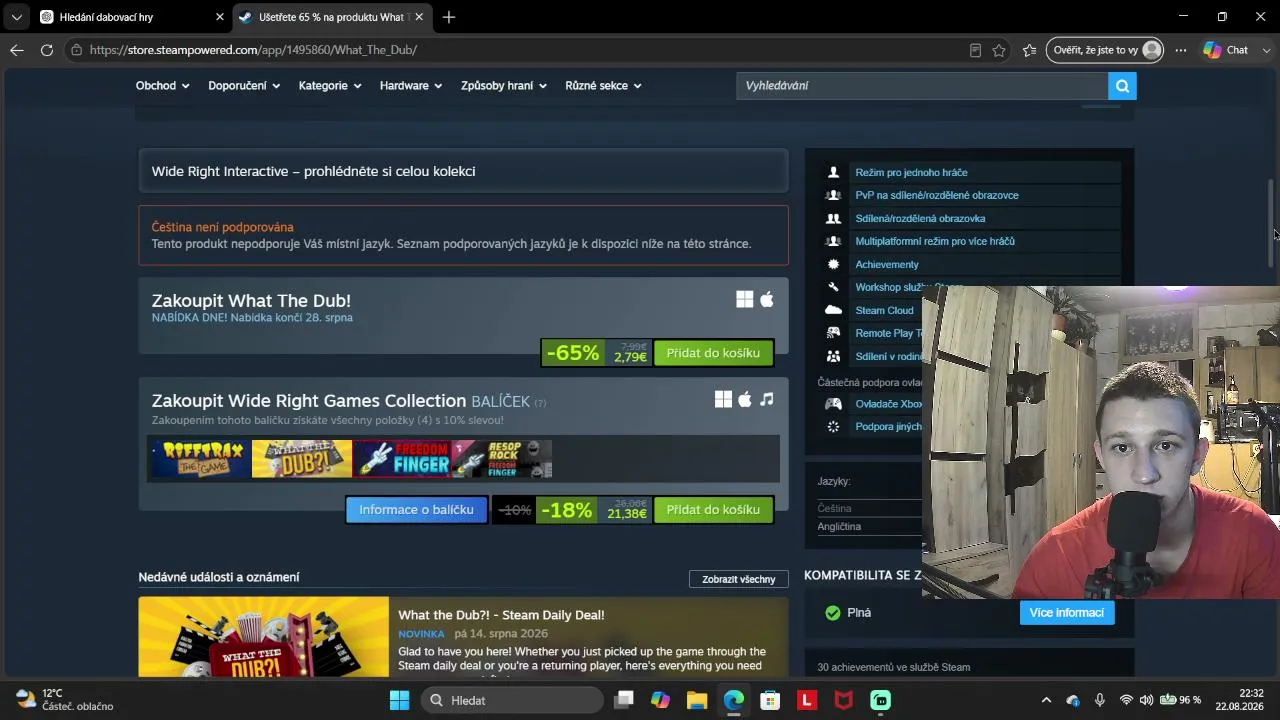Click the Zobrazit všechny button

(738, 579)
